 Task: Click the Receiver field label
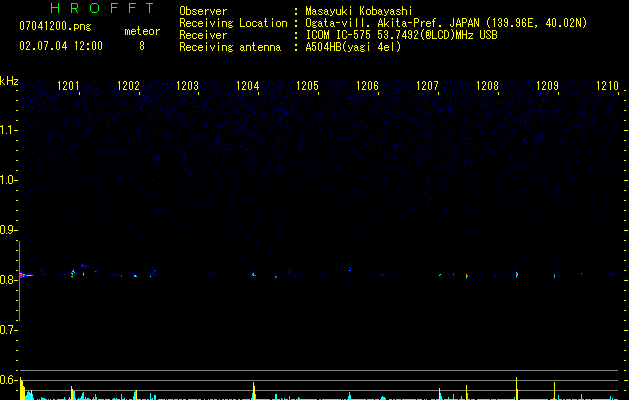coord(203,35)
